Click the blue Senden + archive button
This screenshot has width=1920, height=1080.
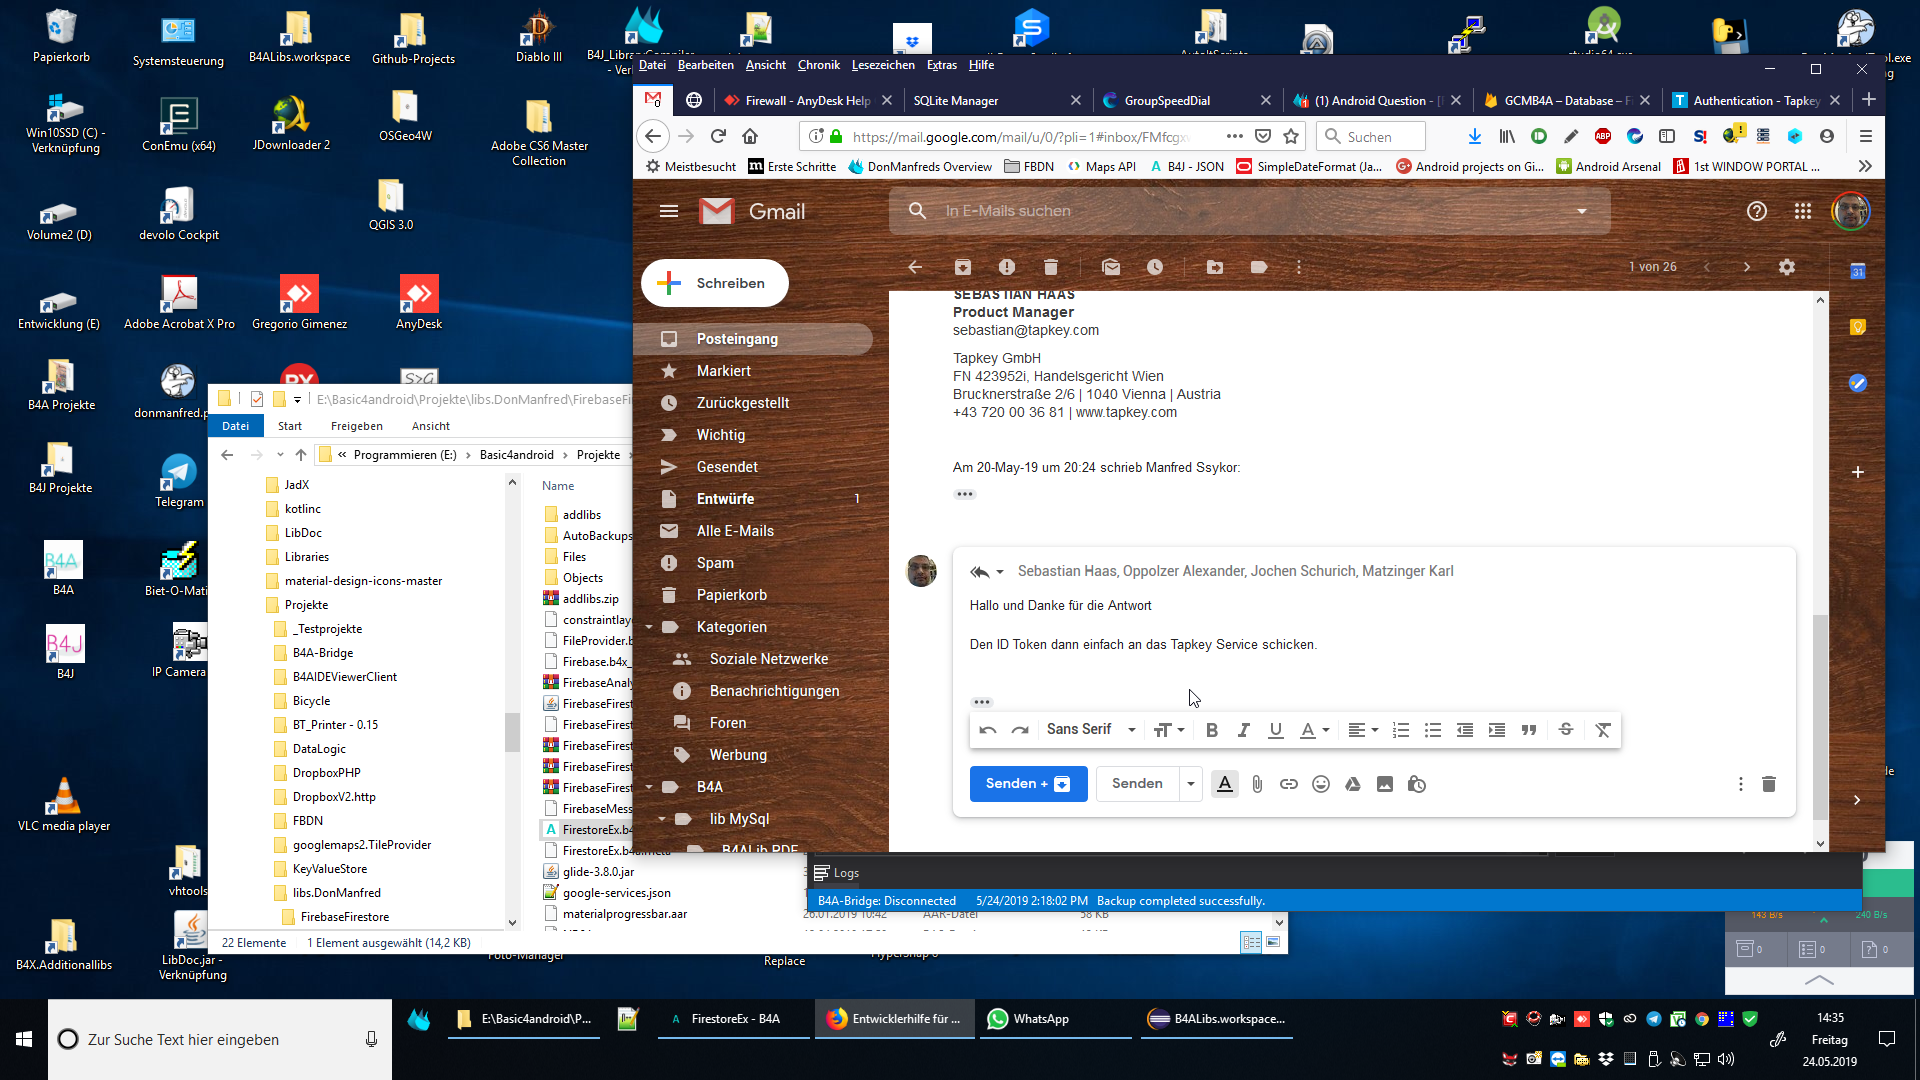pos(1028,784)
